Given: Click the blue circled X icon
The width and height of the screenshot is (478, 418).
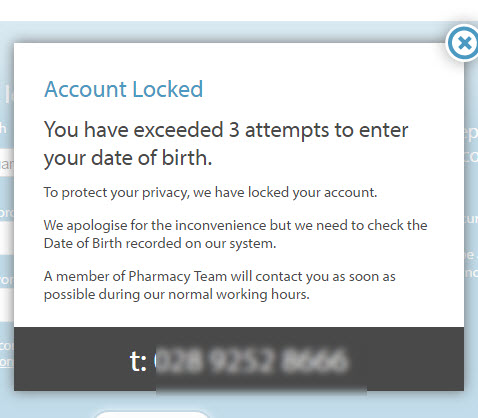Looking at the screenshot, I should coord(464,43).
